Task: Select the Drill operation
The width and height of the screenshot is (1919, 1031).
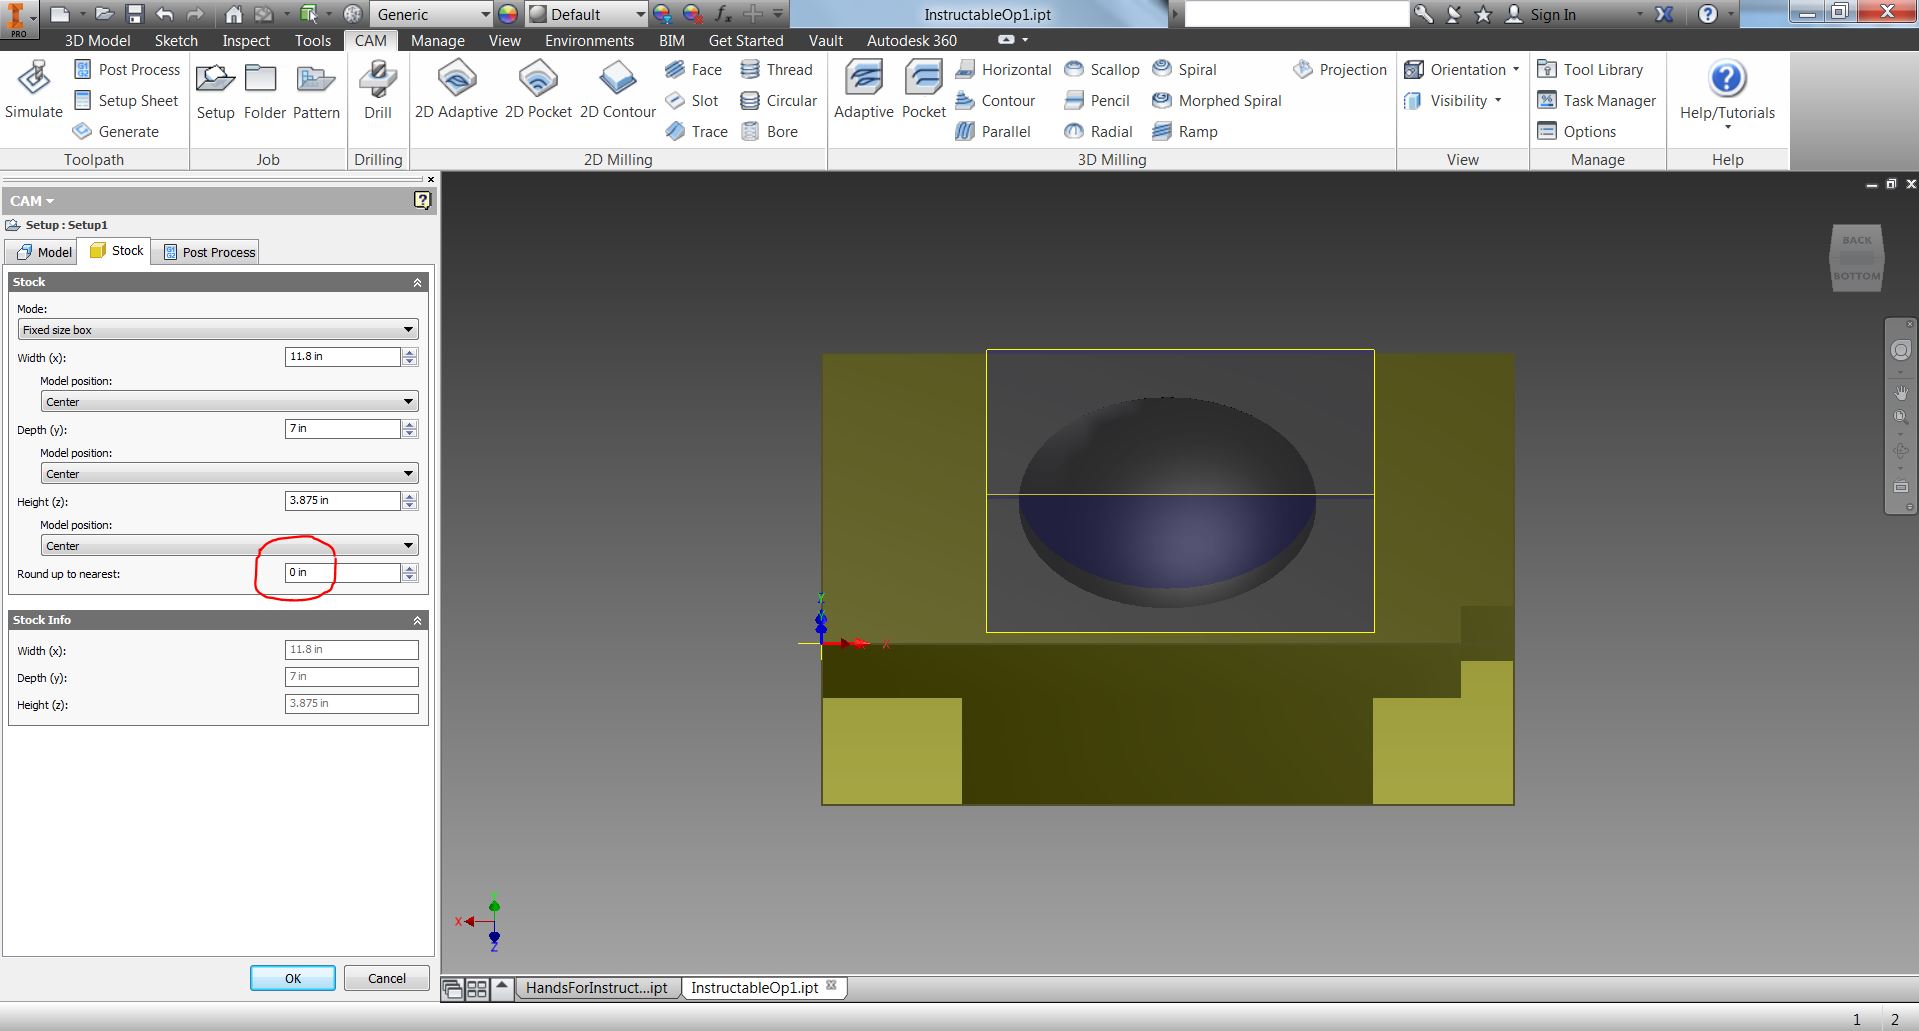Action: tap(377, 90)
